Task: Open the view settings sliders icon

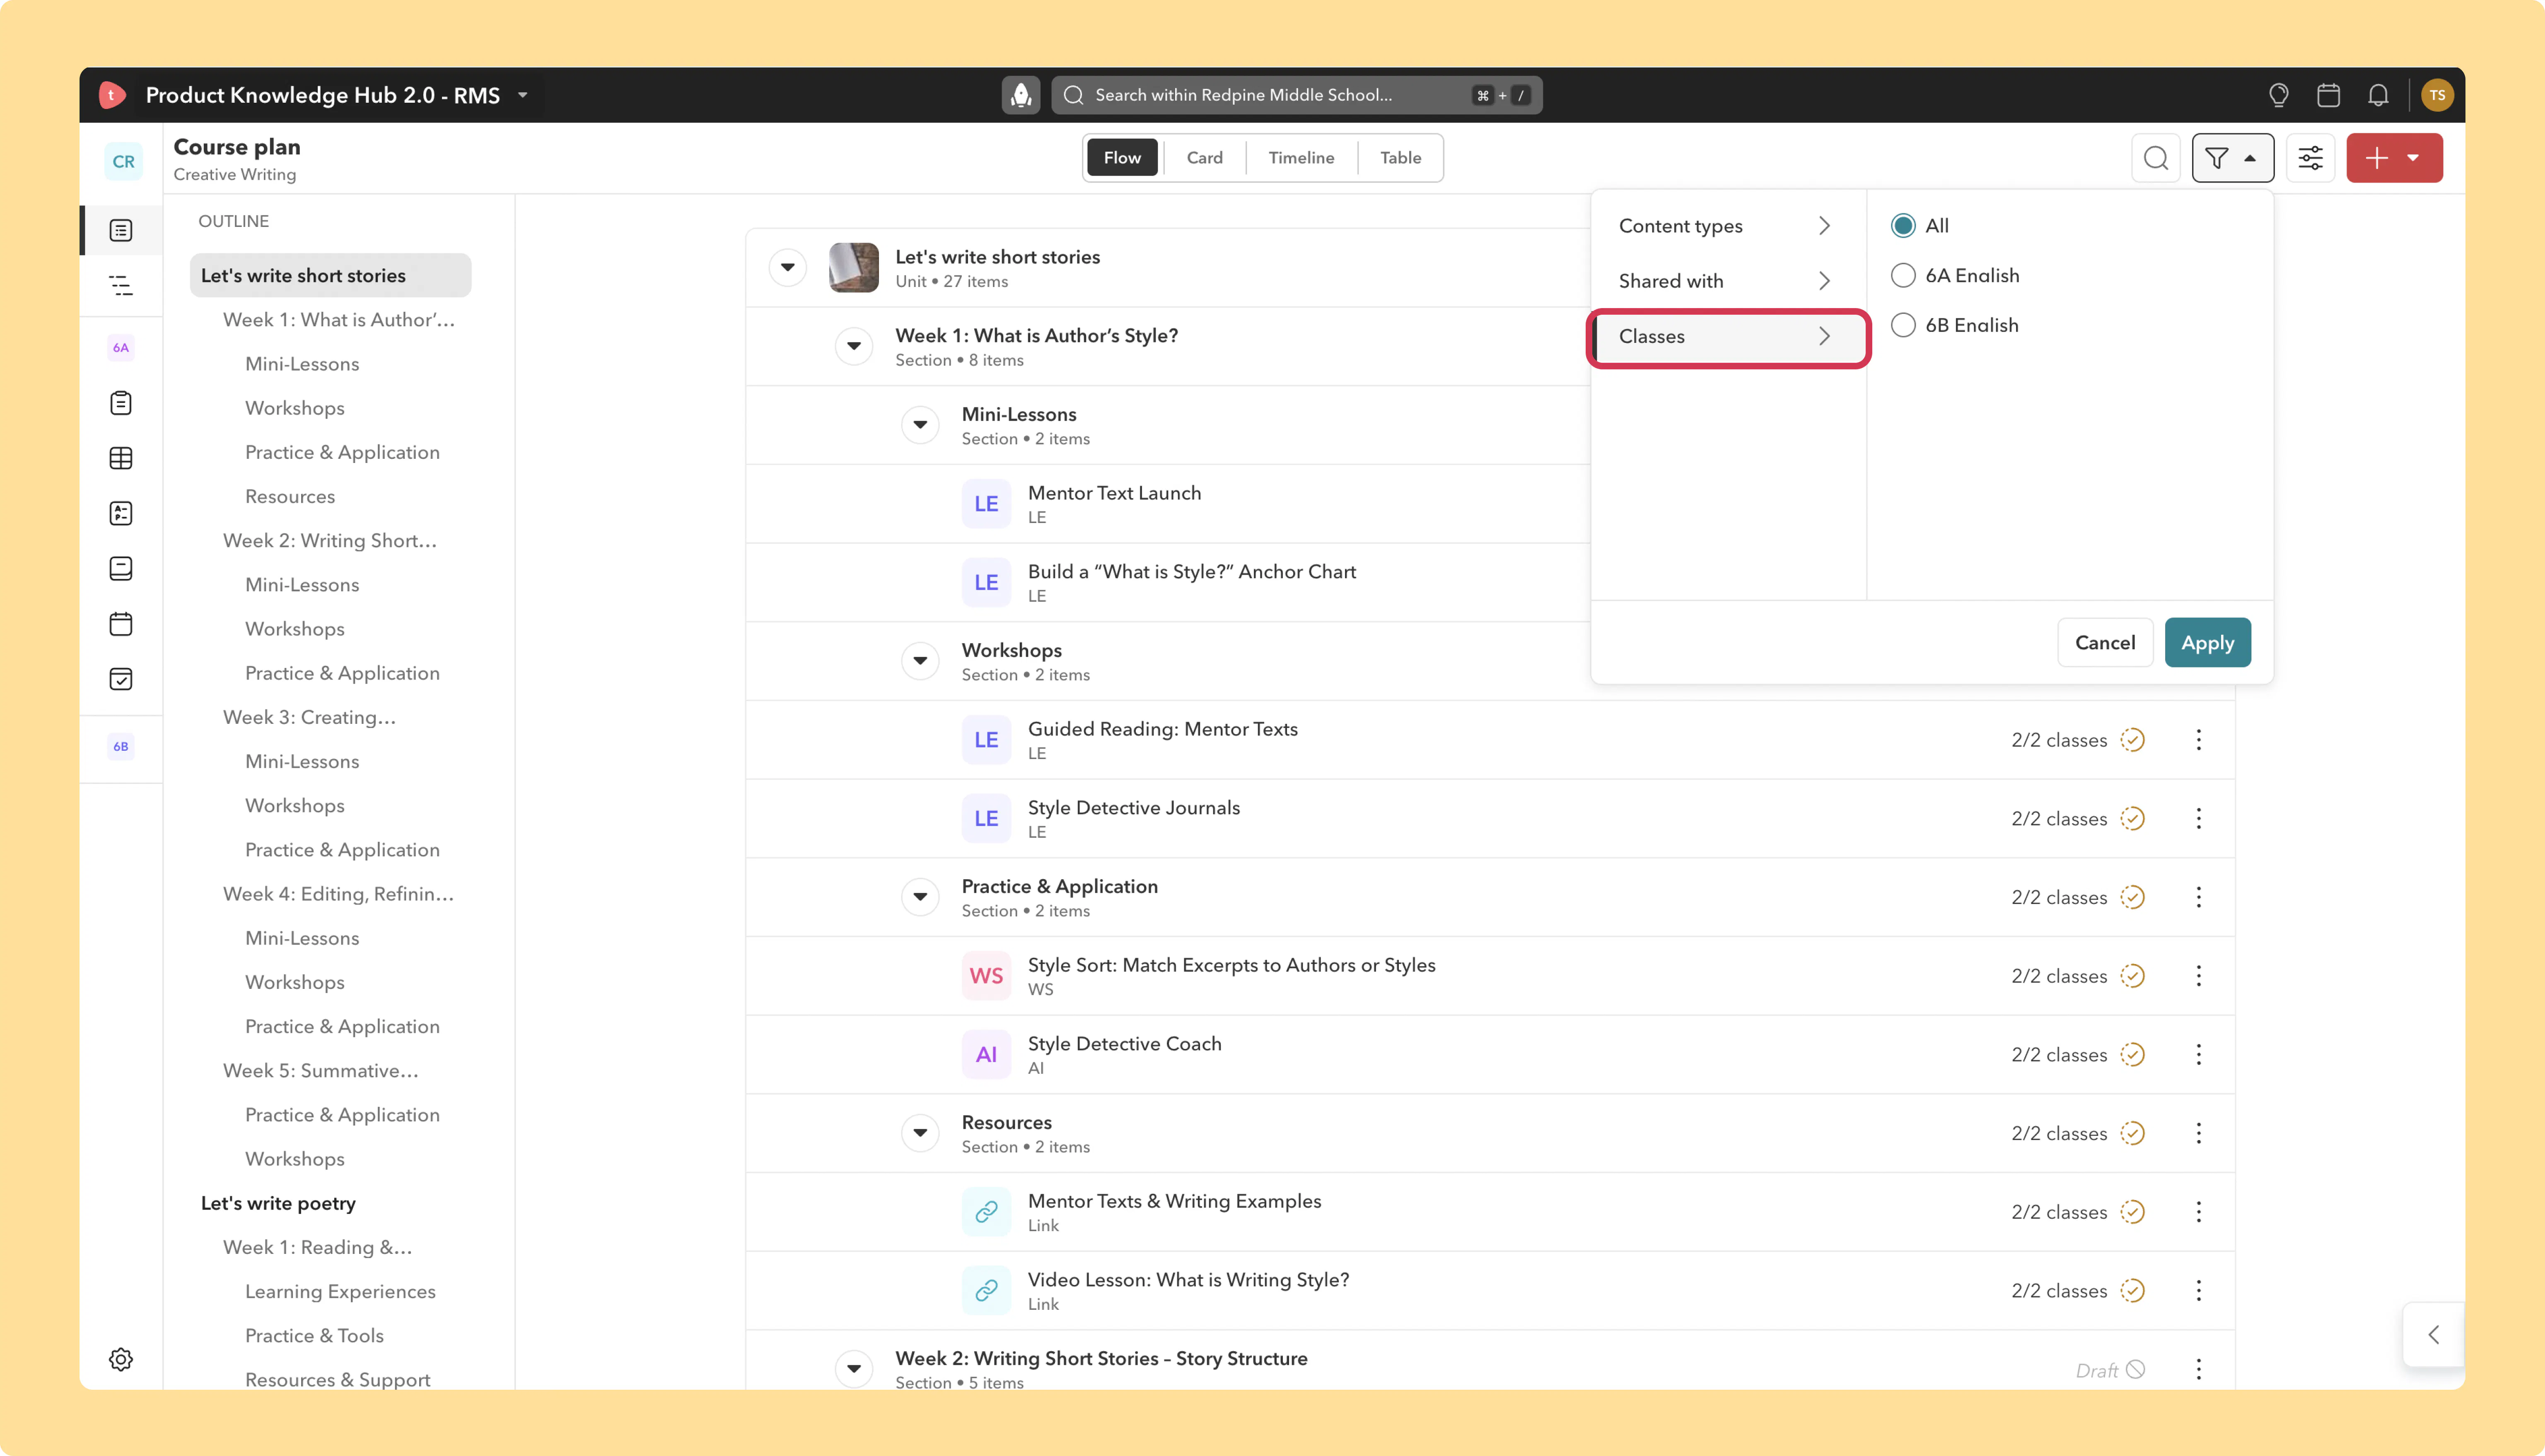Action: (x=2310, y=158)
